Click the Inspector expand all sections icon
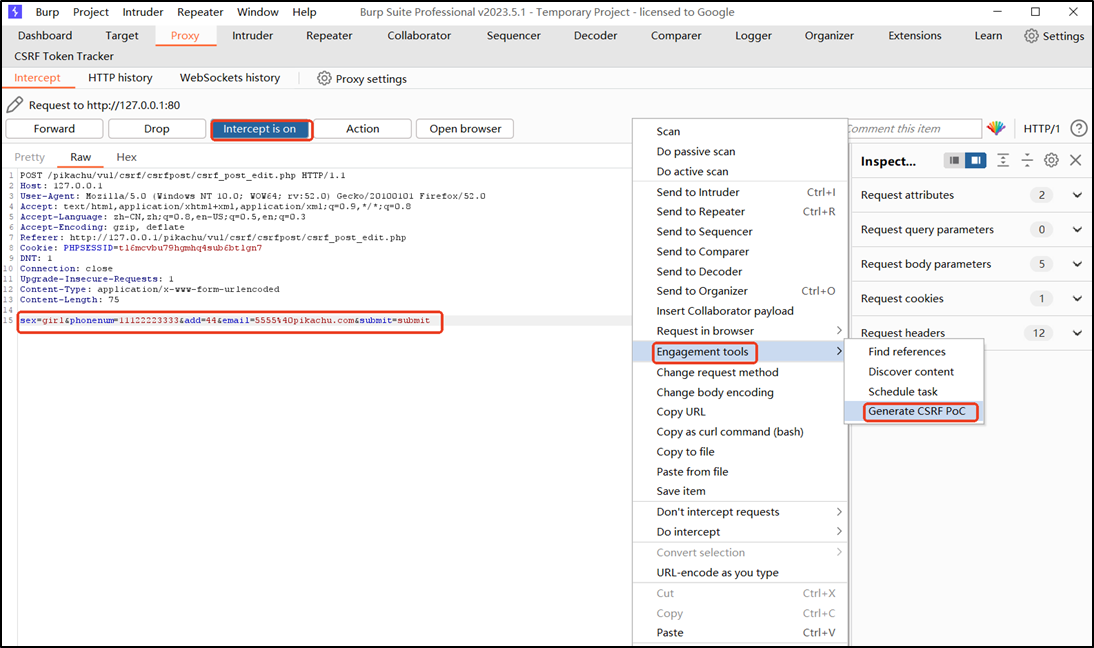The height and width of the screenshot is (648, 1094). click(1003, 160)
